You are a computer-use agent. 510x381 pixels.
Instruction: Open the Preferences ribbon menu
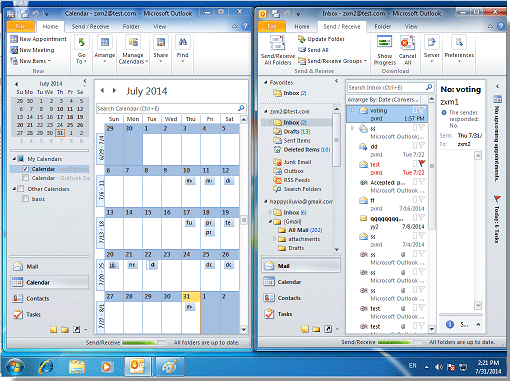[459, 50]
